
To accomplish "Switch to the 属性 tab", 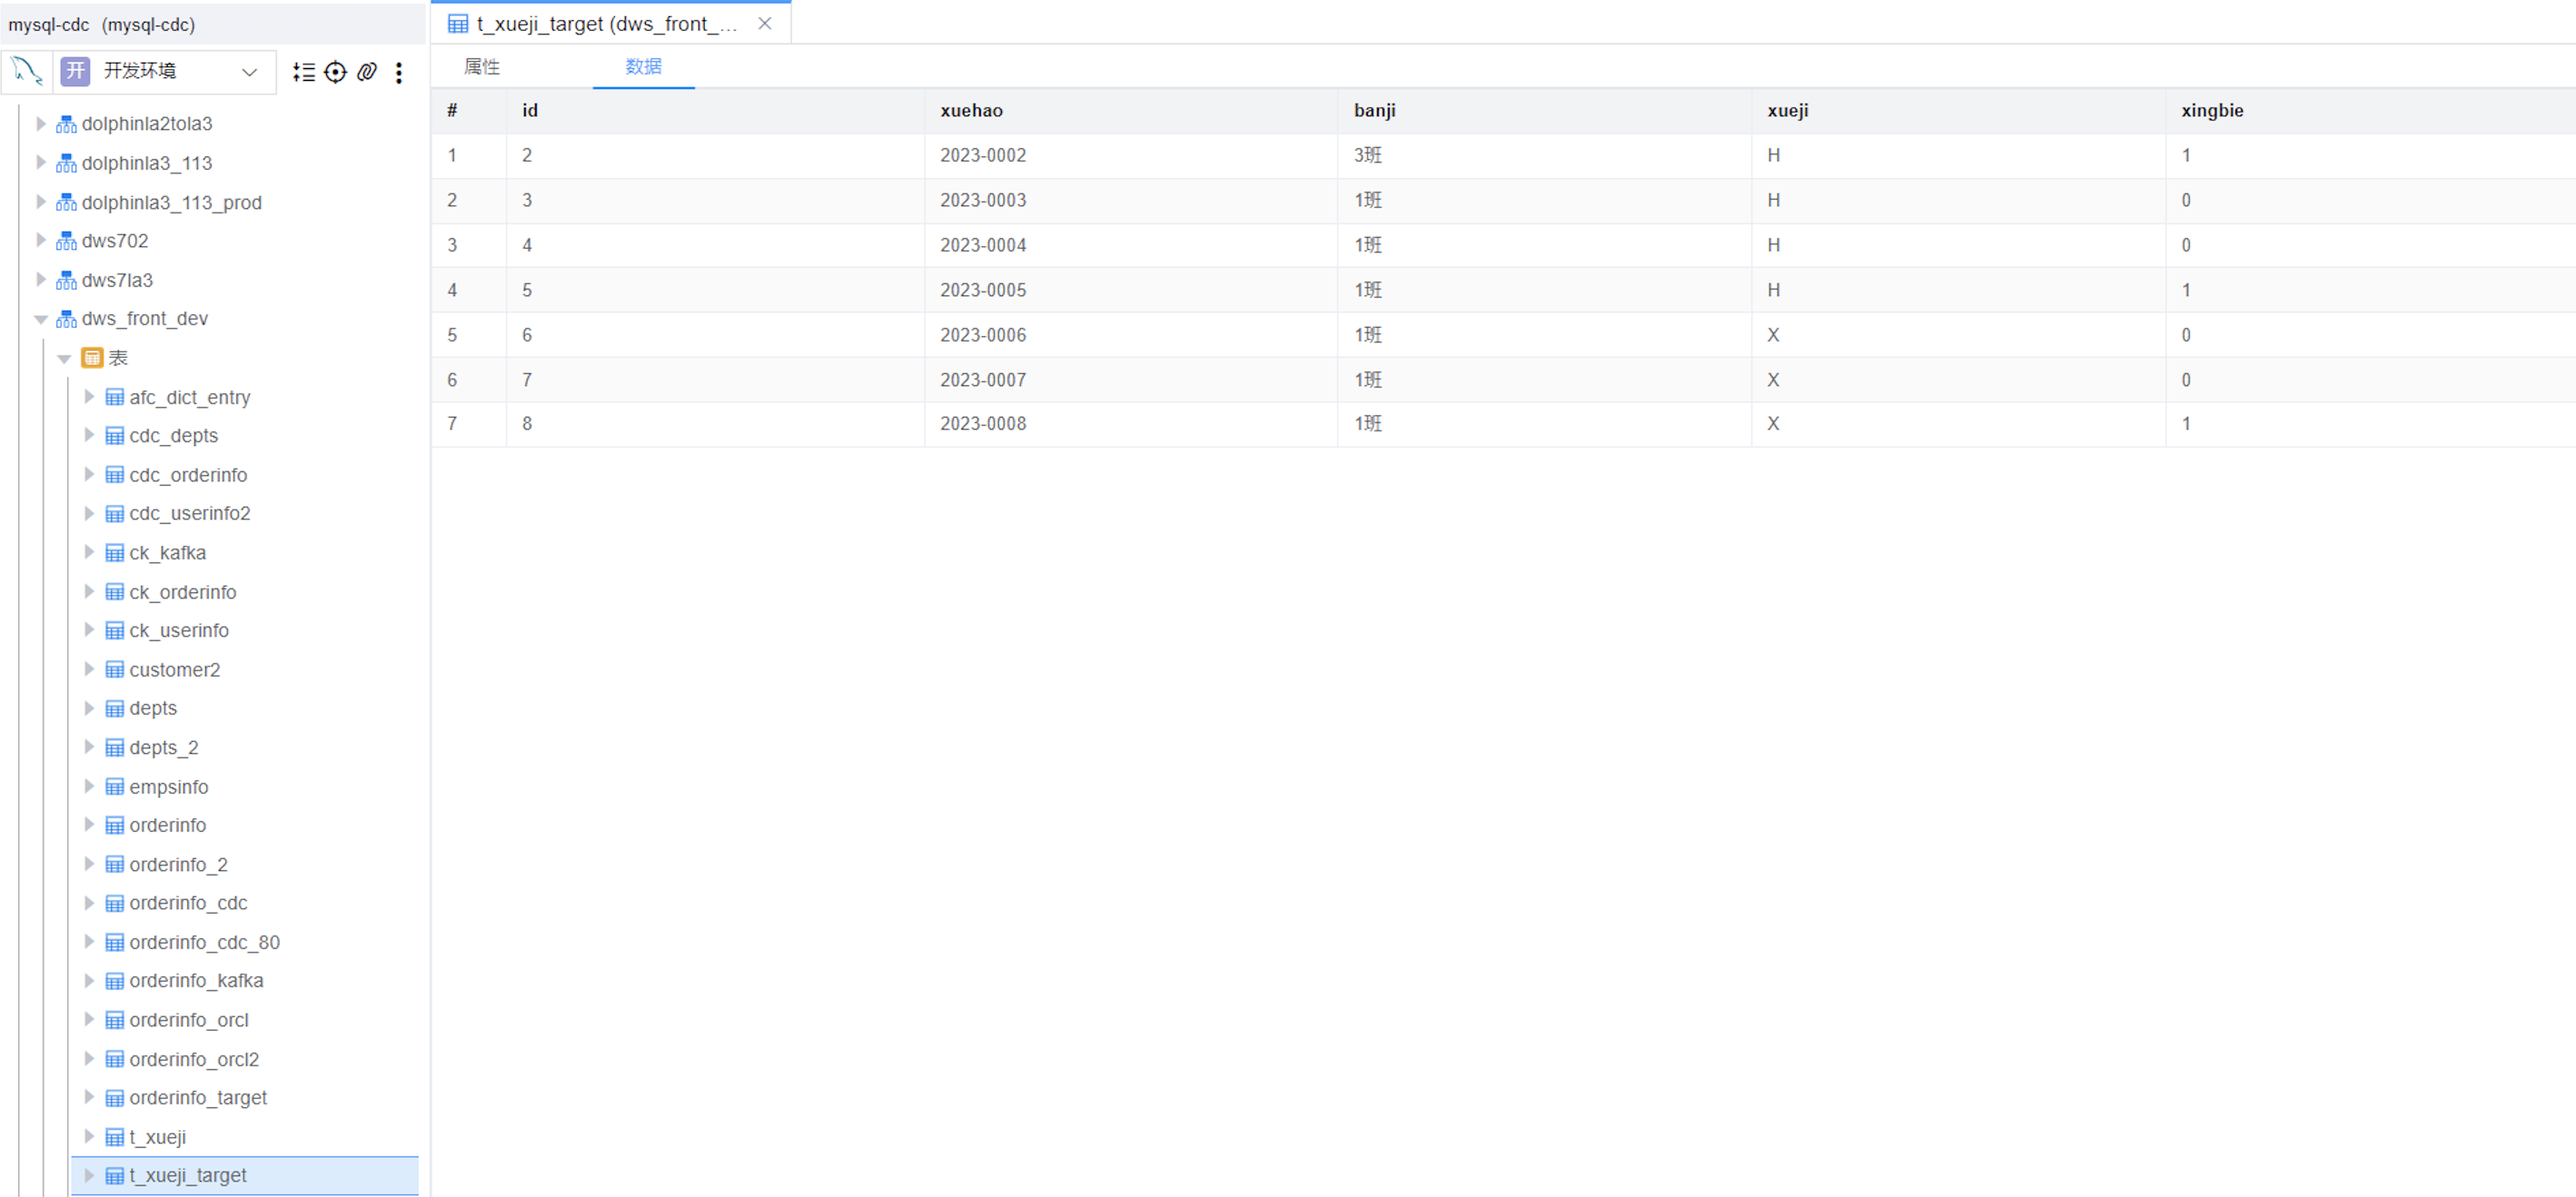I will (482, 67).
